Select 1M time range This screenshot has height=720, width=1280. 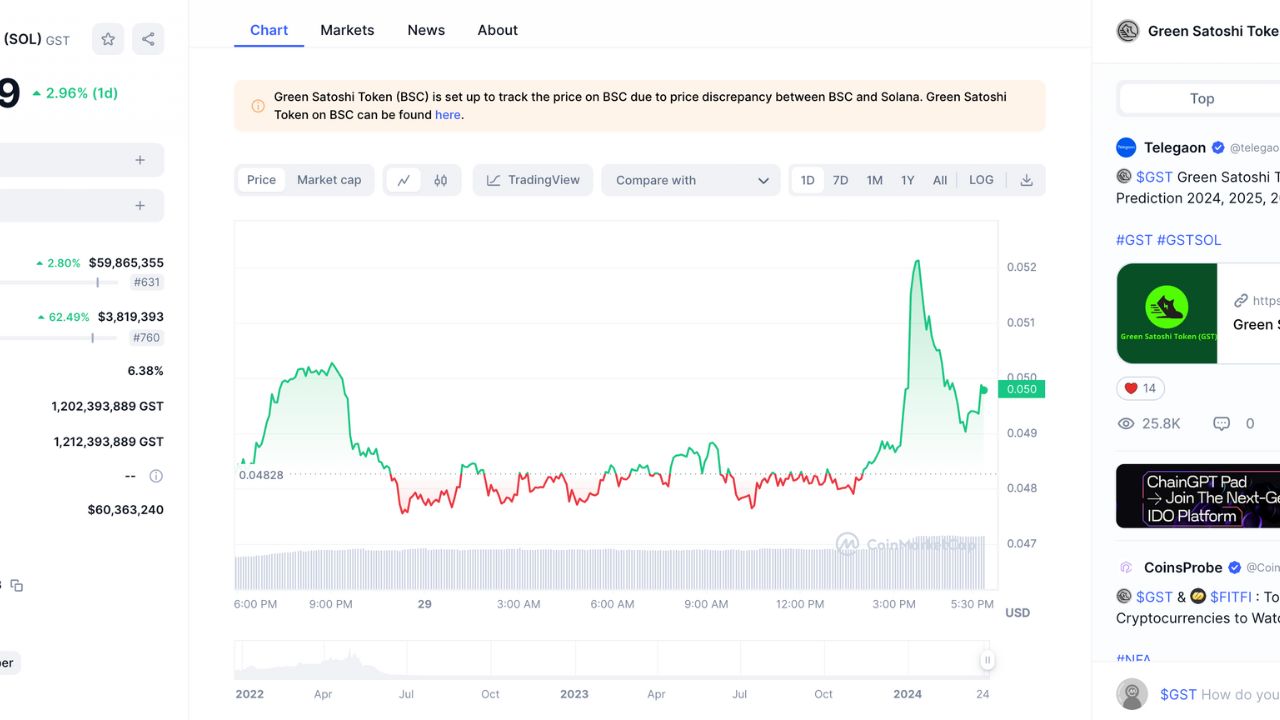pyautogui.click(x=875, y=180)
